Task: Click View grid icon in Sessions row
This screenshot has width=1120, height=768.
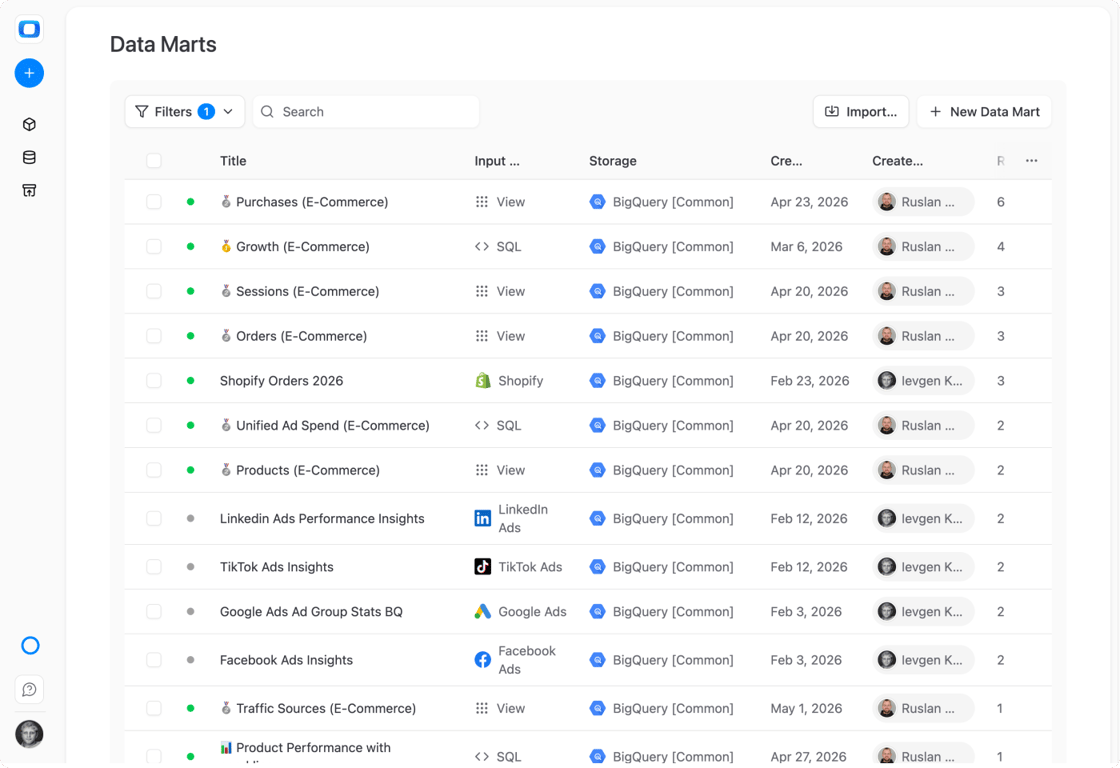Action: (x=482, y=291)
